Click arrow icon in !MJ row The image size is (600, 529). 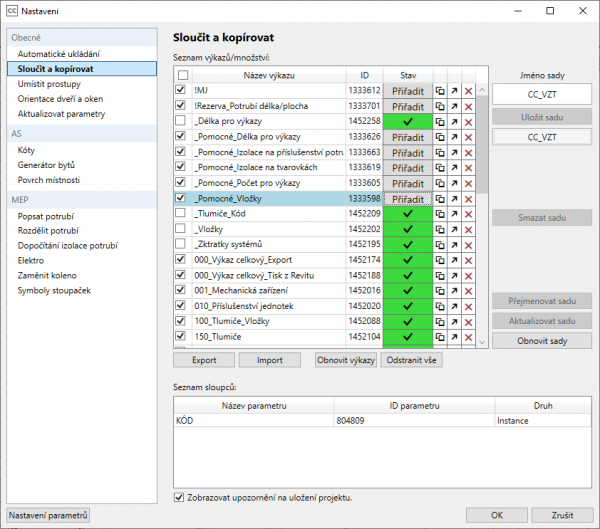[454, 91]
